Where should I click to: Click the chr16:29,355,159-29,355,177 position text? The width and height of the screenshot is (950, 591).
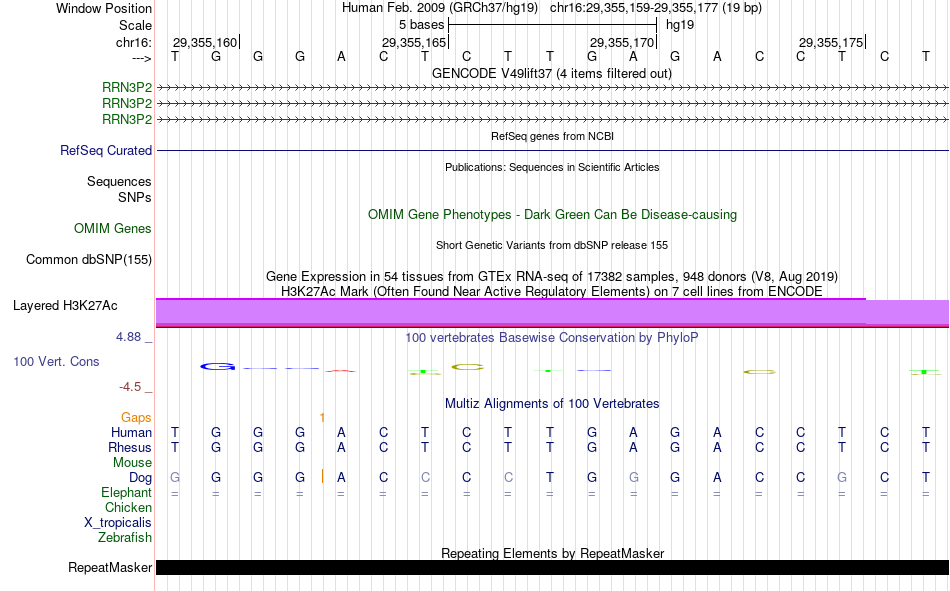point(656,8)
